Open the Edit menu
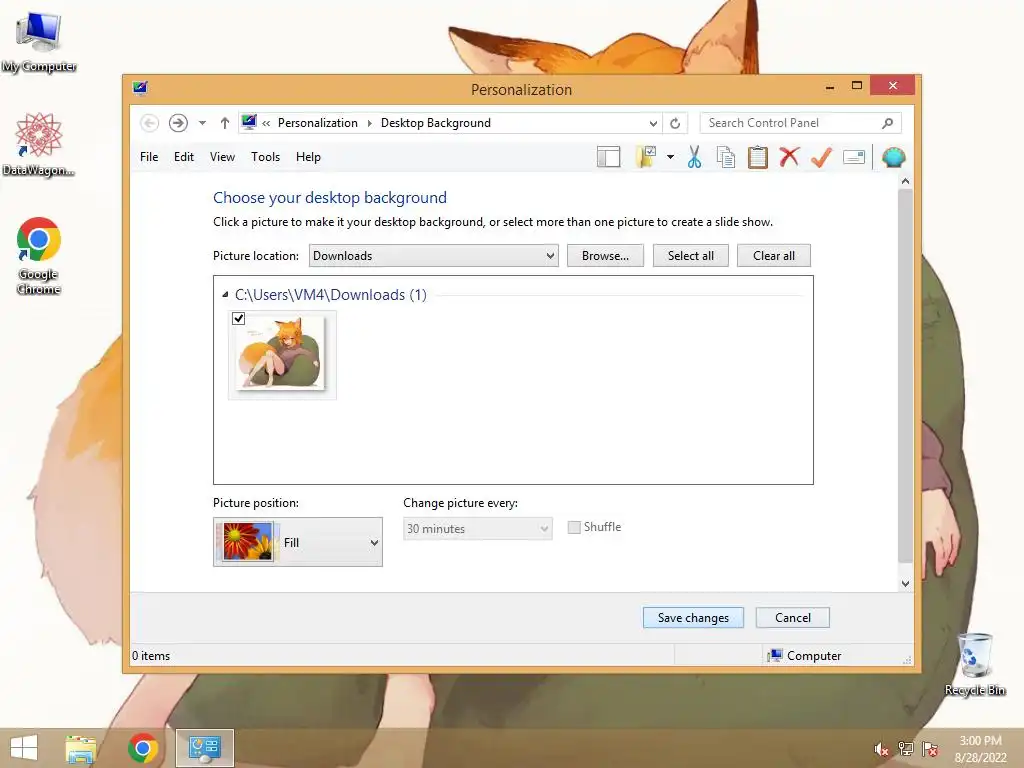The width and height of the screenshot is (1024, 768). click(184, 157)
